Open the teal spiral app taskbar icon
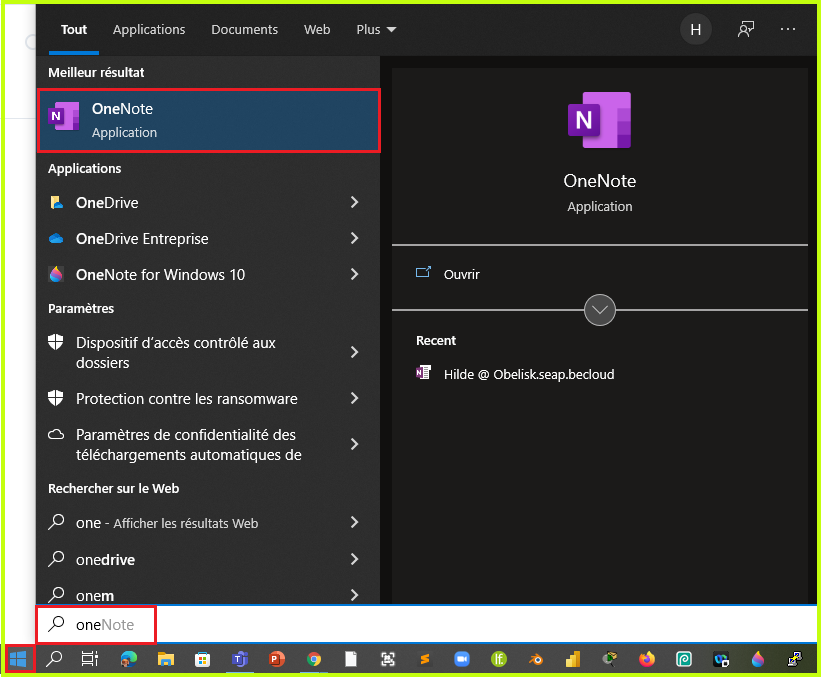The height and width of the screenshot is (677, 821). point(684,659)
